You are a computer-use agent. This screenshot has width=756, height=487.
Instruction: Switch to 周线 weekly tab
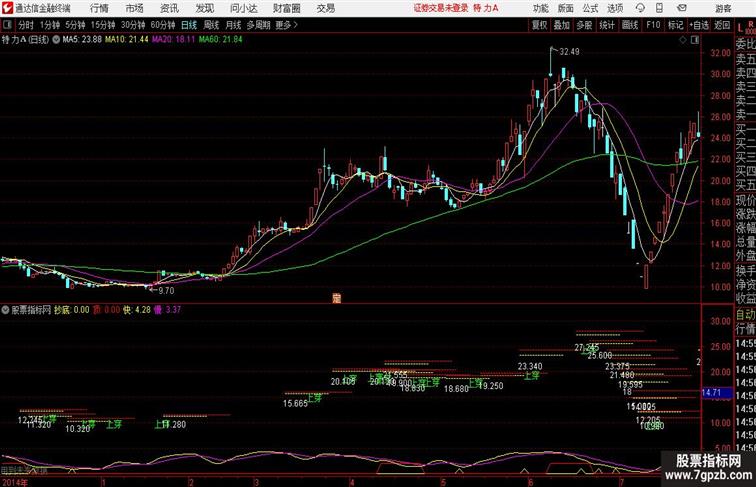[211, 25]
